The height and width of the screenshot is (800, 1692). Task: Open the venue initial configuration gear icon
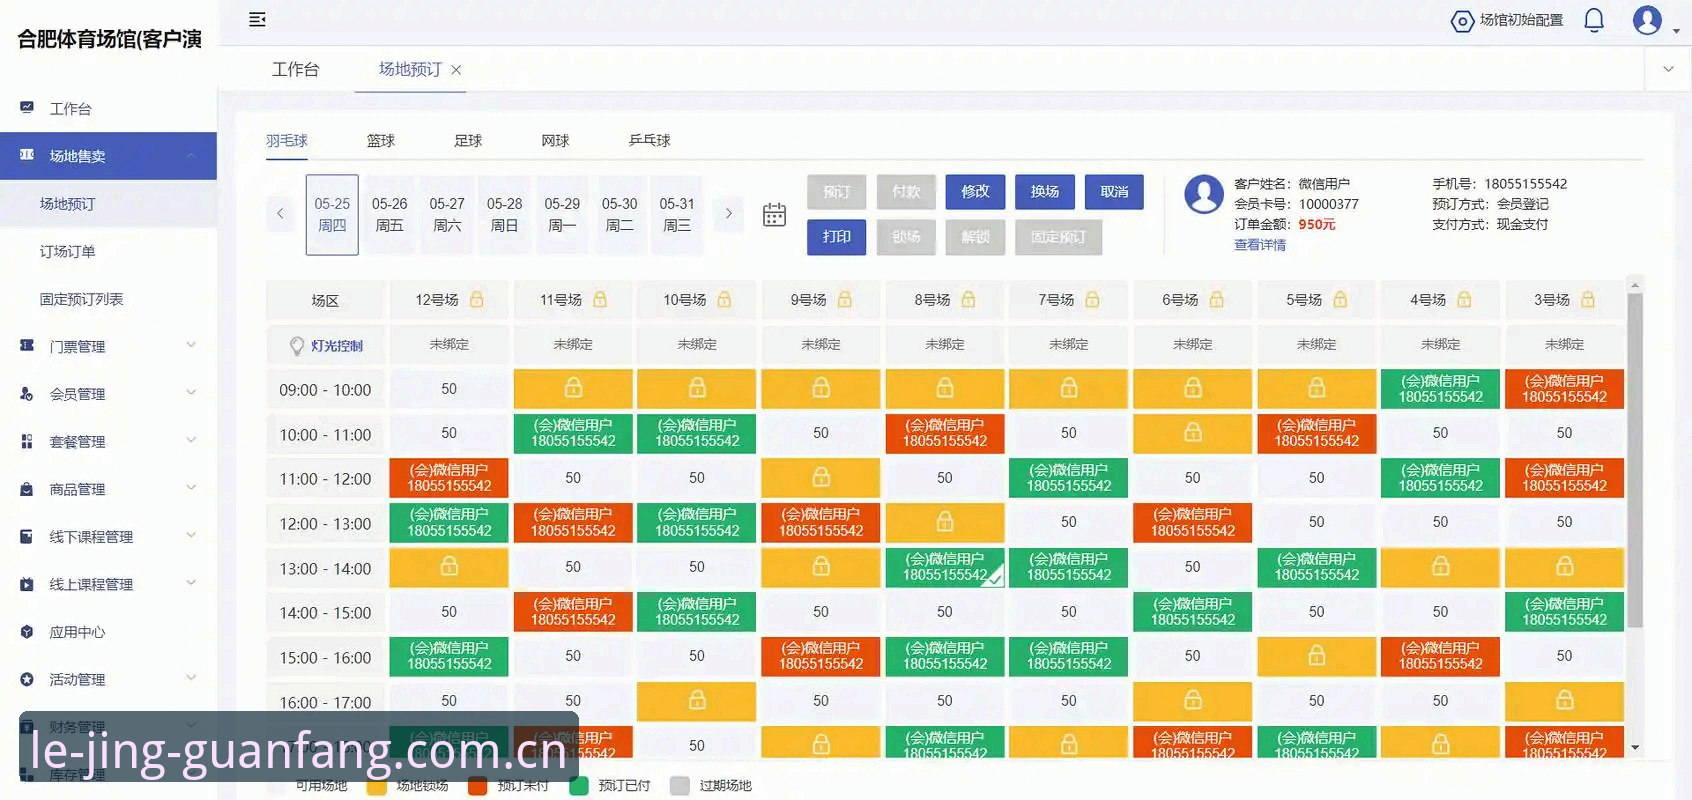pyautogui.click(x=1462, y=21)
